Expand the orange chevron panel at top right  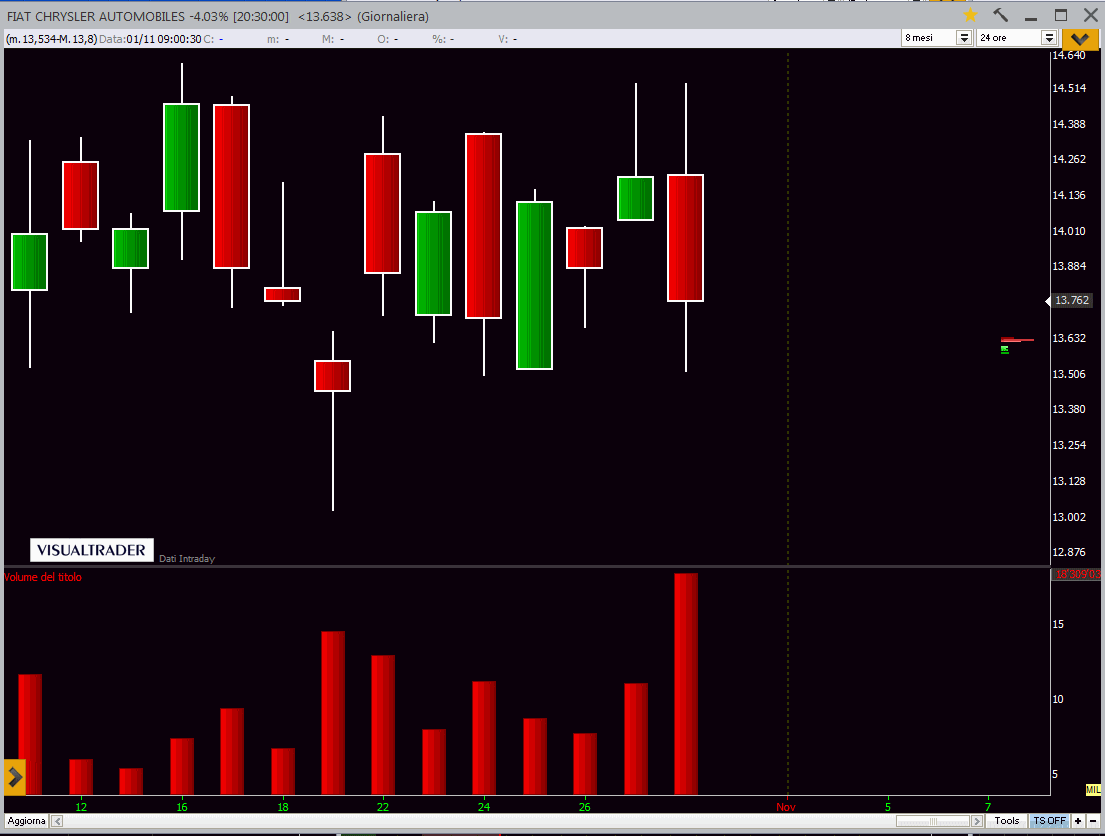(x=1080, y=39)
